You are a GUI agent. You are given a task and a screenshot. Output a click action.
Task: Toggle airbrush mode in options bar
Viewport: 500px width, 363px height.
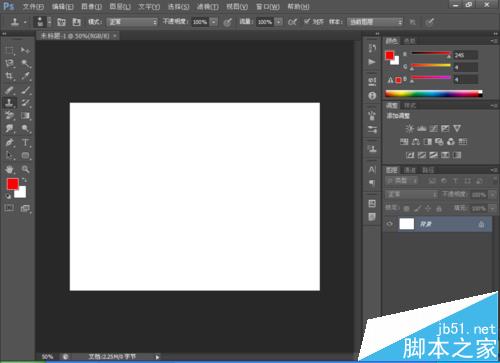(292, 22)
